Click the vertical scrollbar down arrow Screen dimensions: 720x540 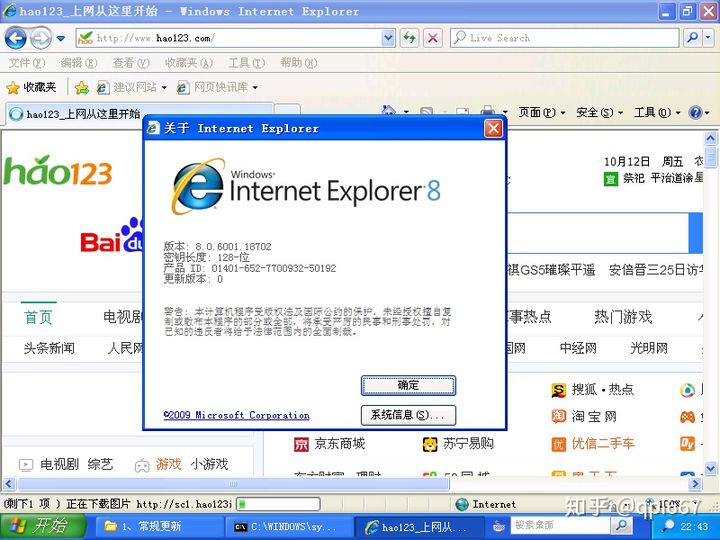click(x=710, y=469)
